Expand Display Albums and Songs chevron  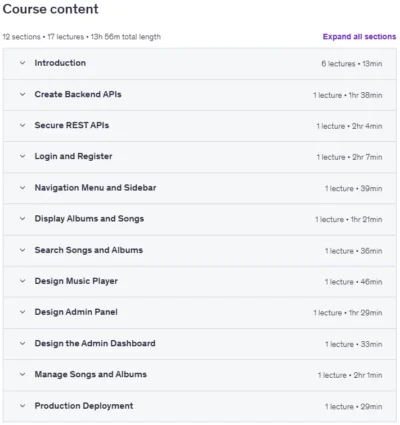(22, 219)
